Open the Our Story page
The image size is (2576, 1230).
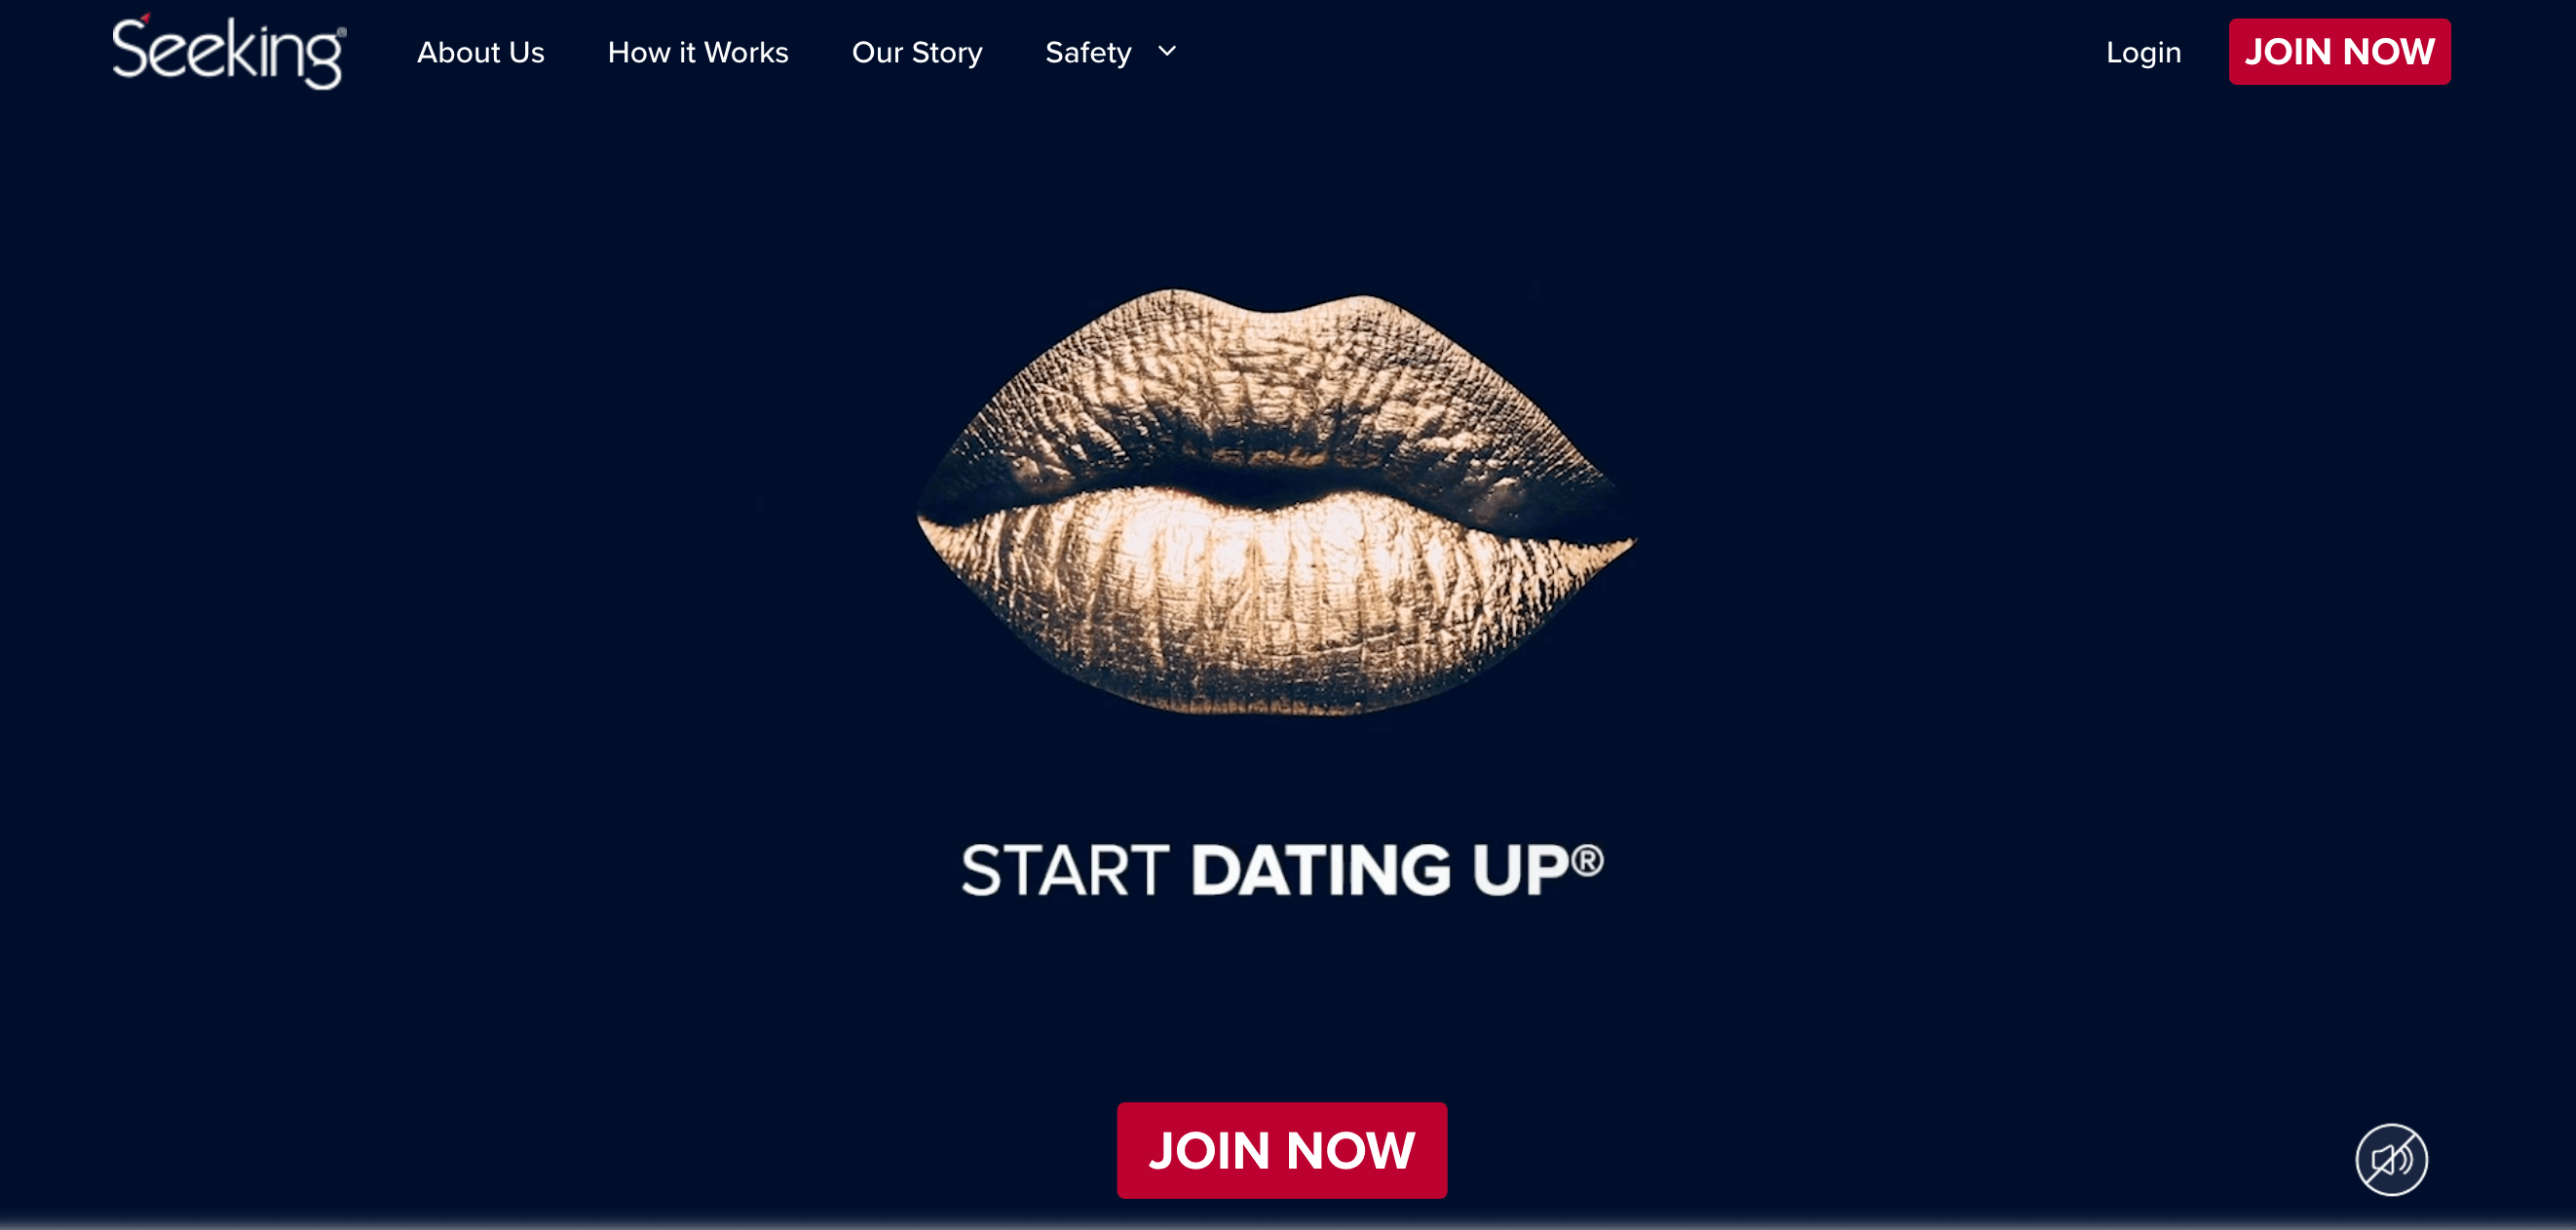(x=917, y=52)
